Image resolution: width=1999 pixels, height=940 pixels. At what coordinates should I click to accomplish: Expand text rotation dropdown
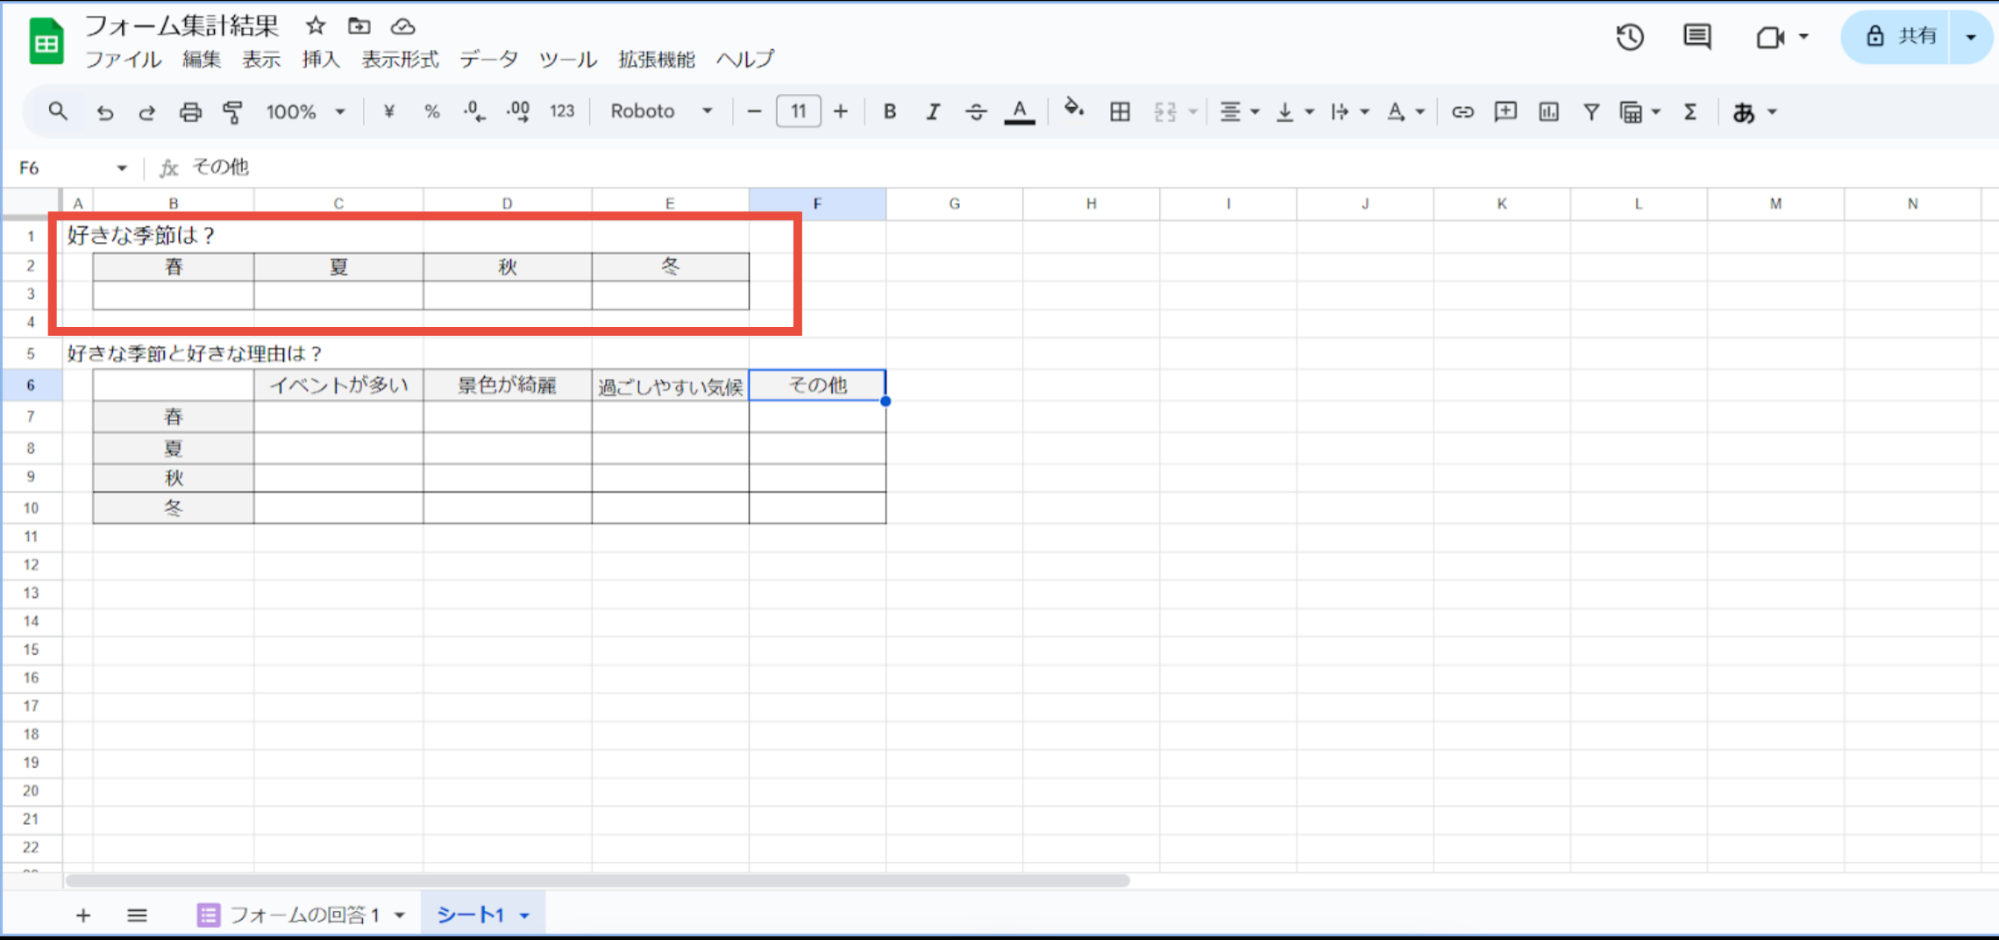tap(1419, 112)
